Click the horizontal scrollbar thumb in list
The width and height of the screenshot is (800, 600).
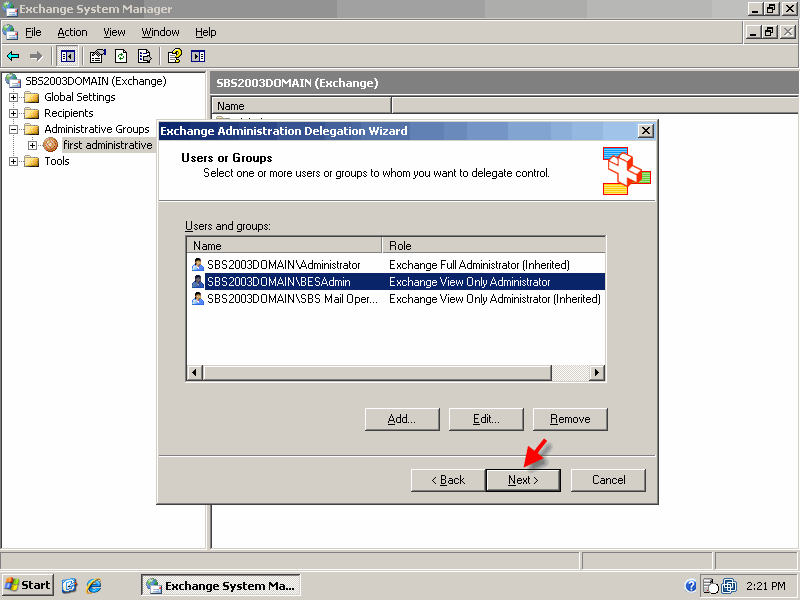(377, 372)
